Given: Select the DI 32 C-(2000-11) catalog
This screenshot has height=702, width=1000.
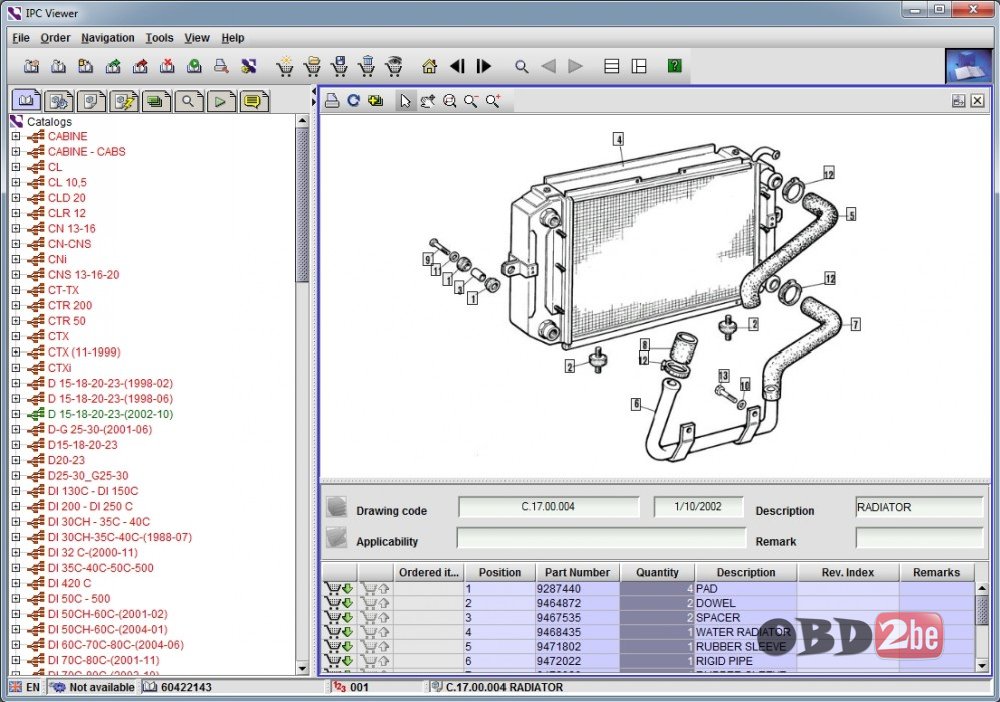Looking at the screenshot, I should coord(92,552).
